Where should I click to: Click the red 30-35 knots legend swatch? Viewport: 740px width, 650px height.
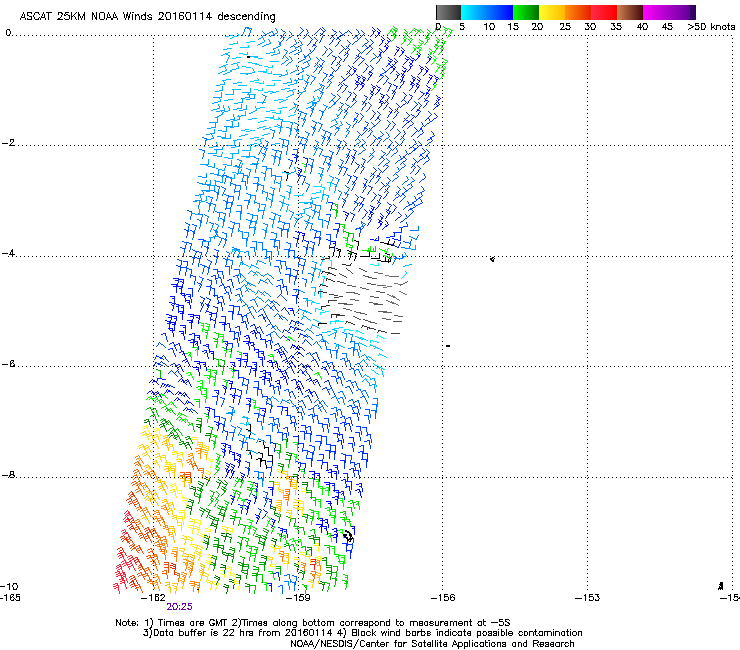tap(604, 12)
